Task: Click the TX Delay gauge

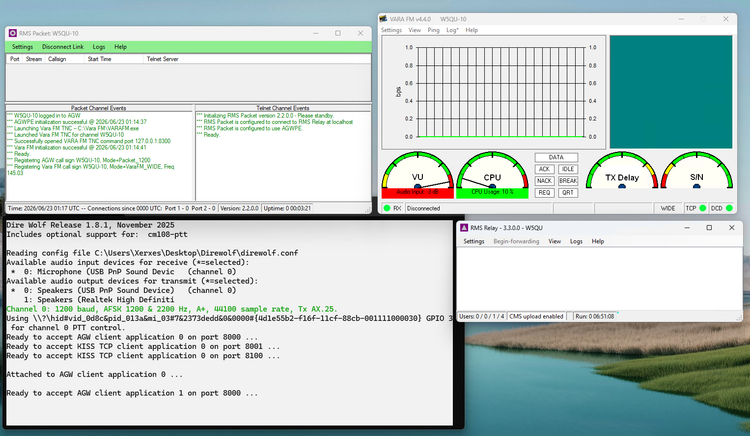Action: [622, 170]
